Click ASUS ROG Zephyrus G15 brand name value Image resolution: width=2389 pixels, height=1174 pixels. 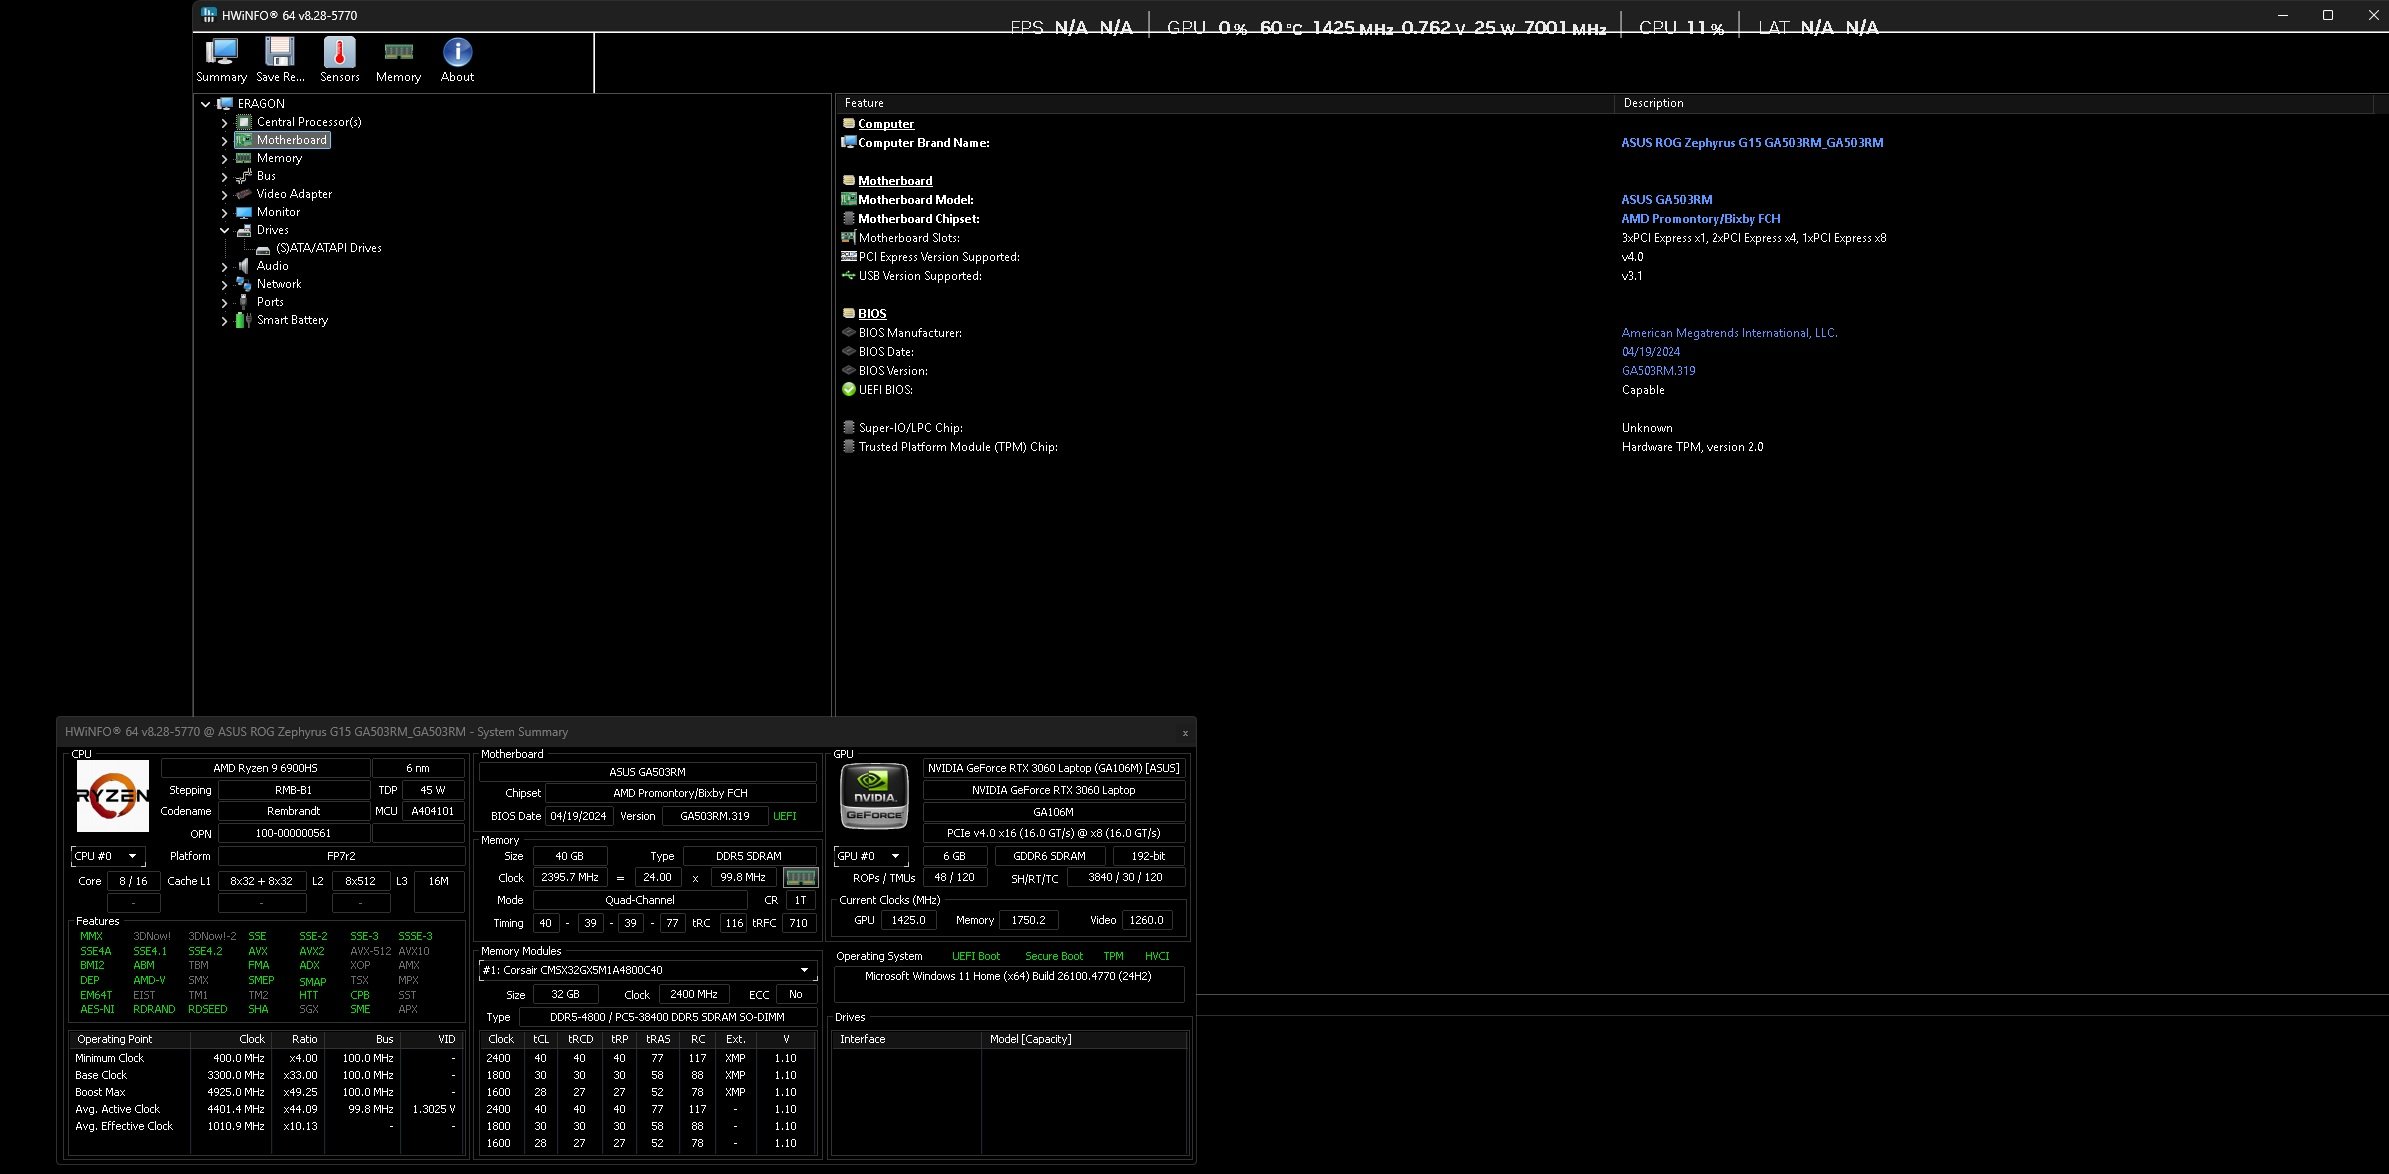(x=1752, y=143)
